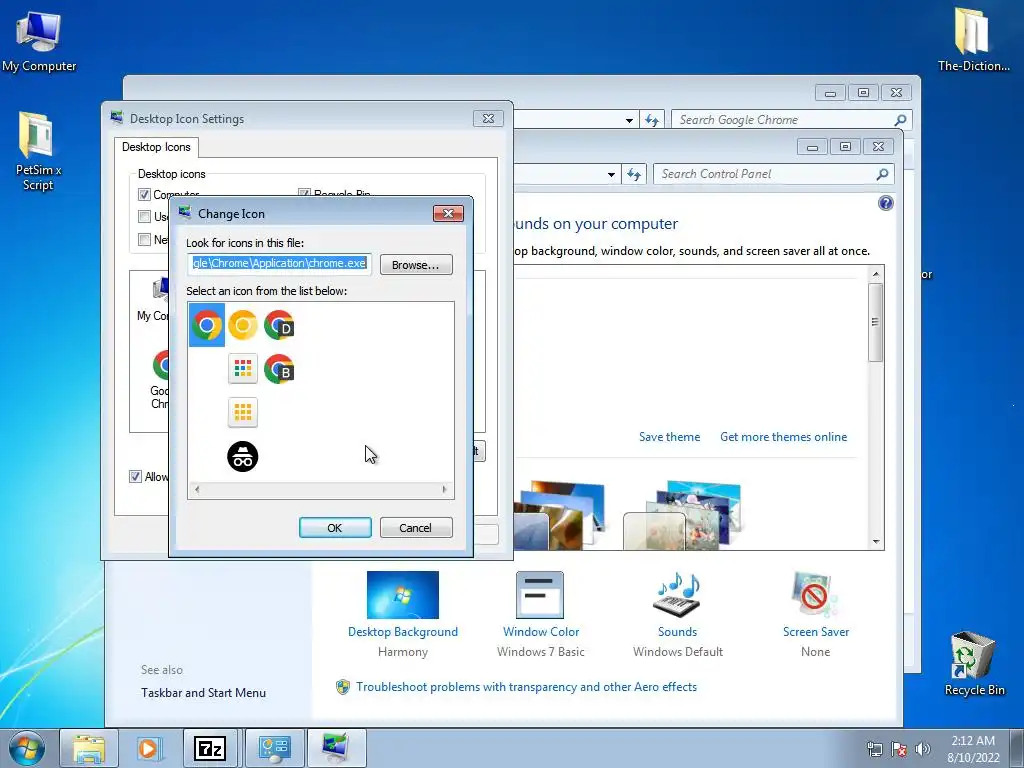This screenshot has width=1024, height=768.
Task: Switch to Personalization taskbar button
Action: pyautogui.click(x=336, y=748)
